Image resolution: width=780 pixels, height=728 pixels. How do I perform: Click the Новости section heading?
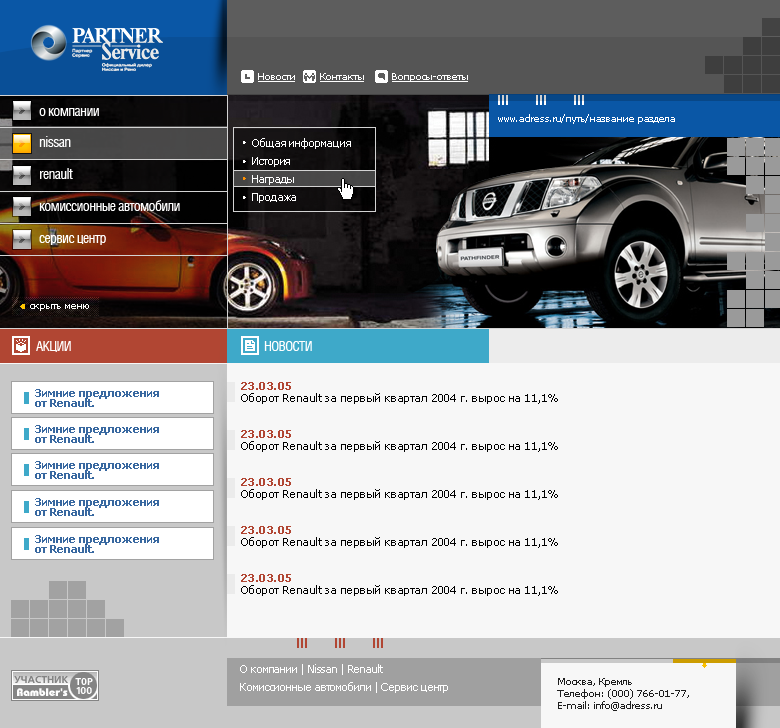click(288, 346)
